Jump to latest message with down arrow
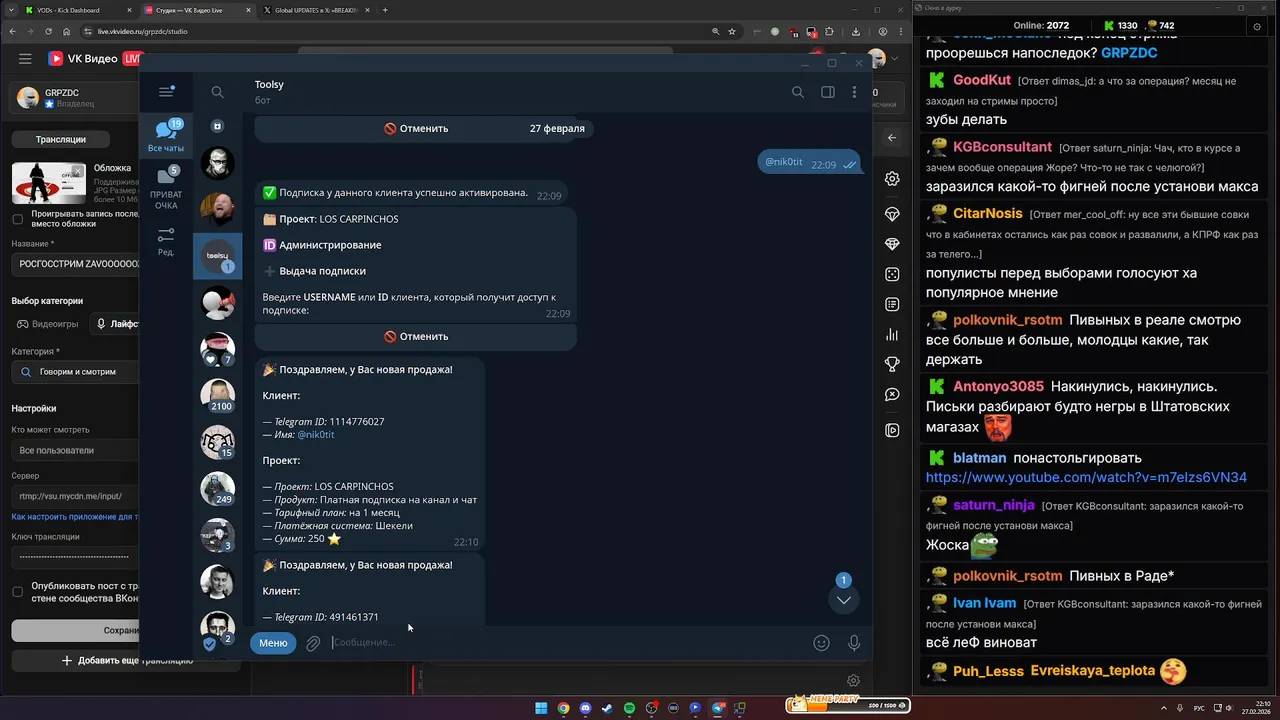 point(844,600)
